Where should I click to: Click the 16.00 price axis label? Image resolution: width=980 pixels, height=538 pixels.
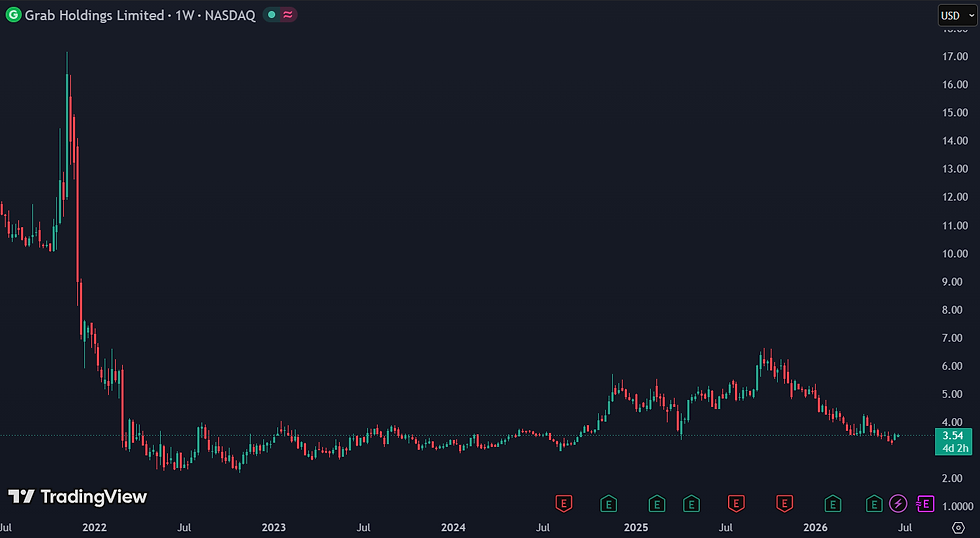[x=955, y=84]
